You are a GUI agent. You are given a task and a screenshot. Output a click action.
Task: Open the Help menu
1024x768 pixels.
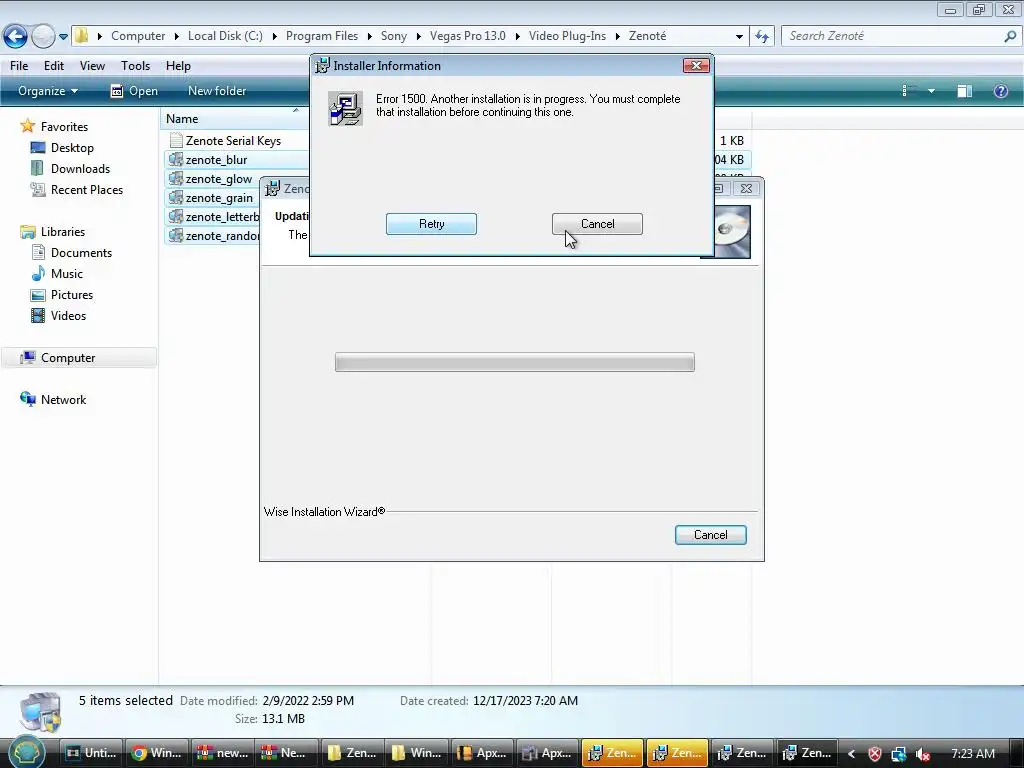[178, 66]
